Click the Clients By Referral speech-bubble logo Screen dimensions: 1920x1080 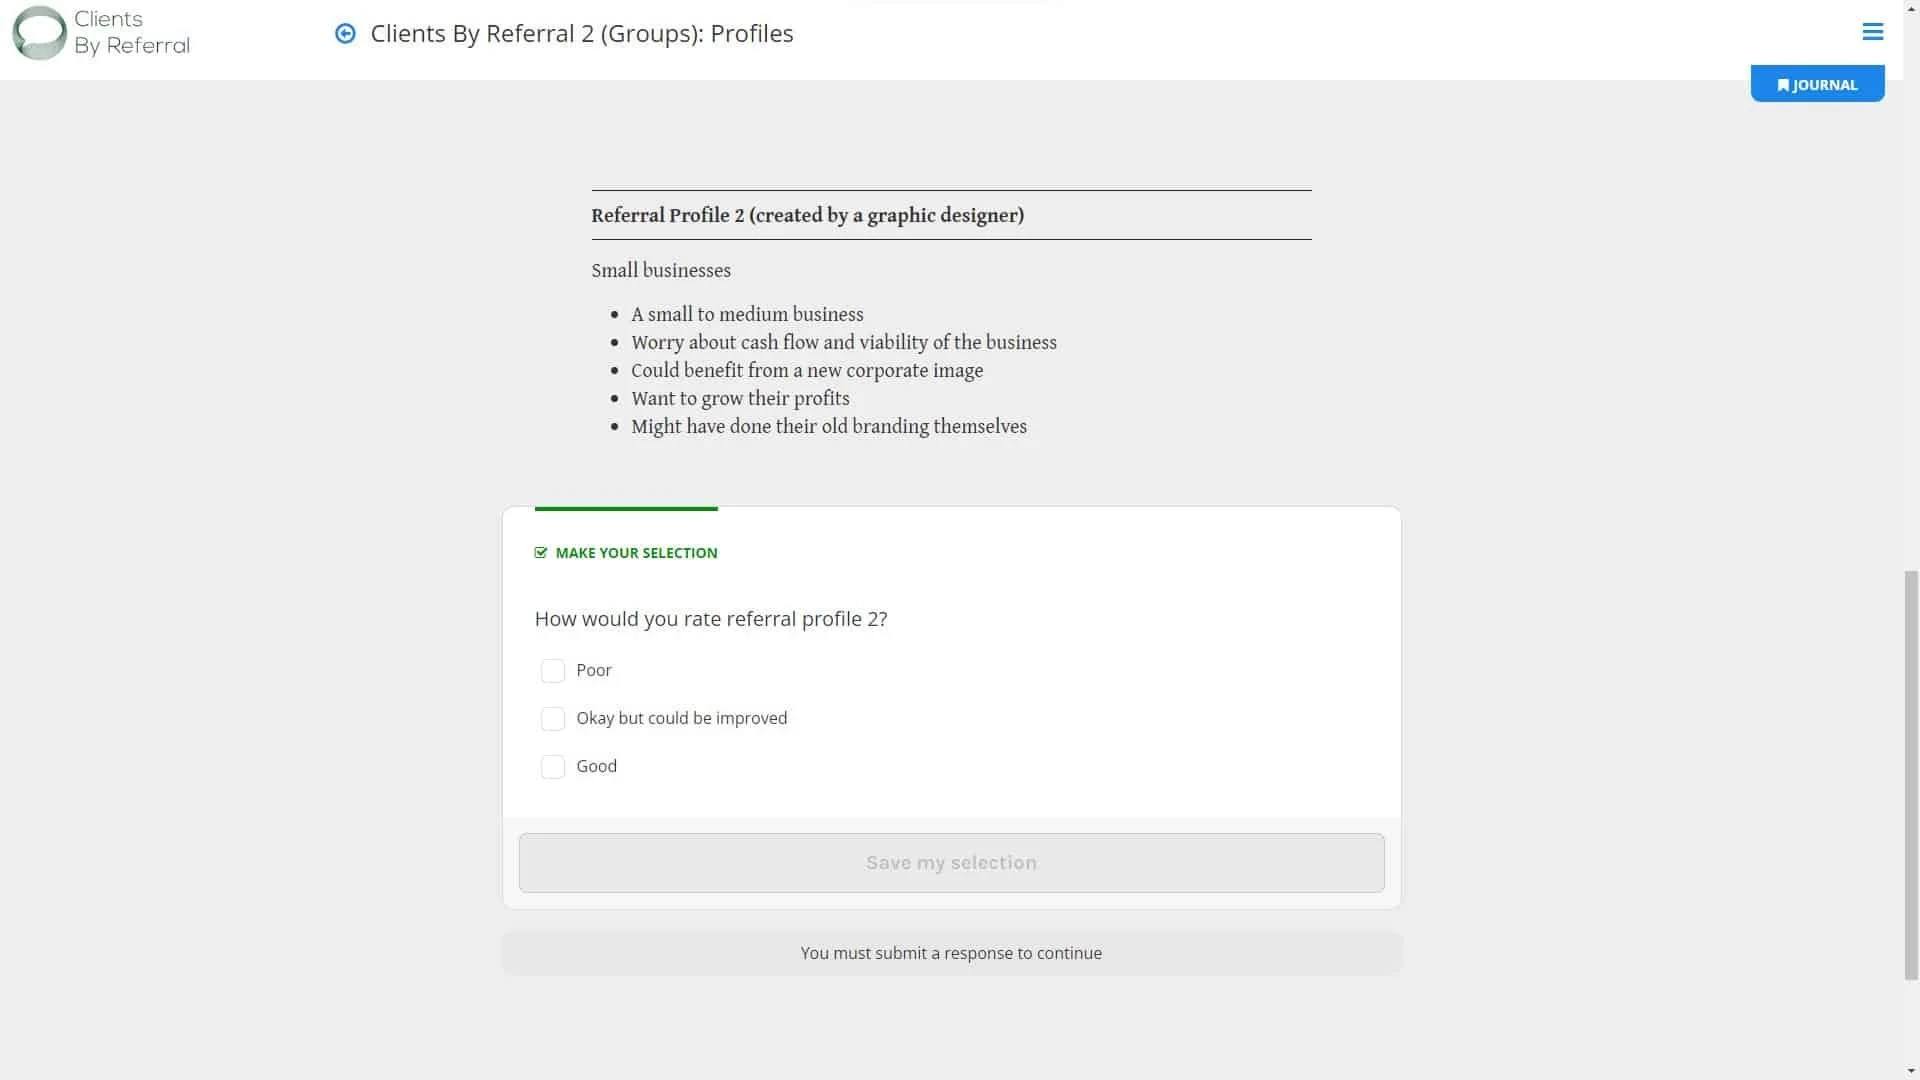tap(39, 32)
